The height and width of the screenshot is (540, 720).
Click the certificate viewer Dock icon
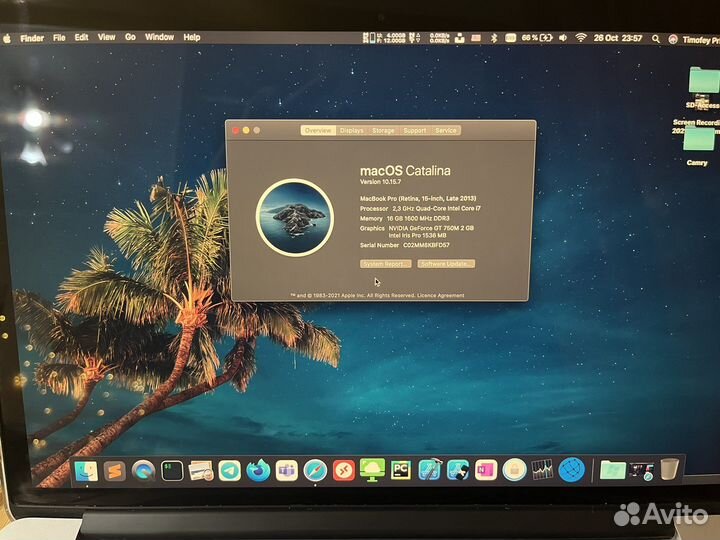[x=201, y=471]
